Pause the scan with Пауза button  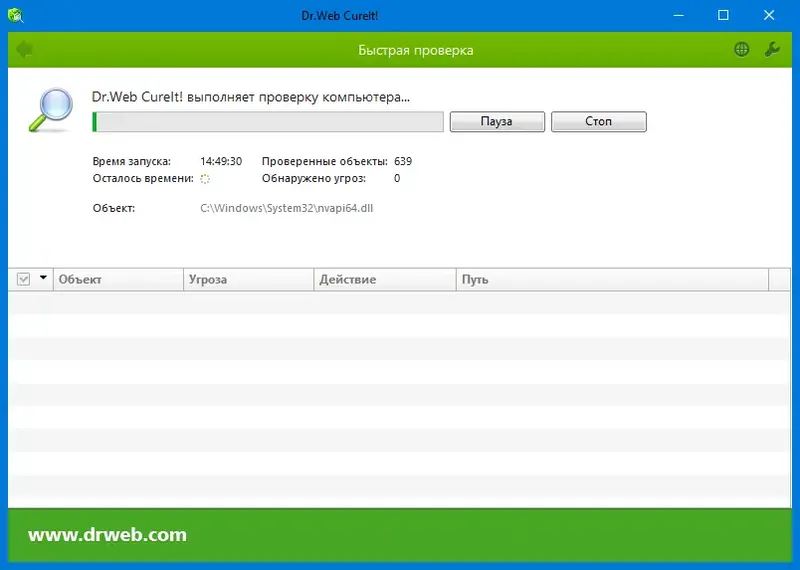click(x=497, y=121)
